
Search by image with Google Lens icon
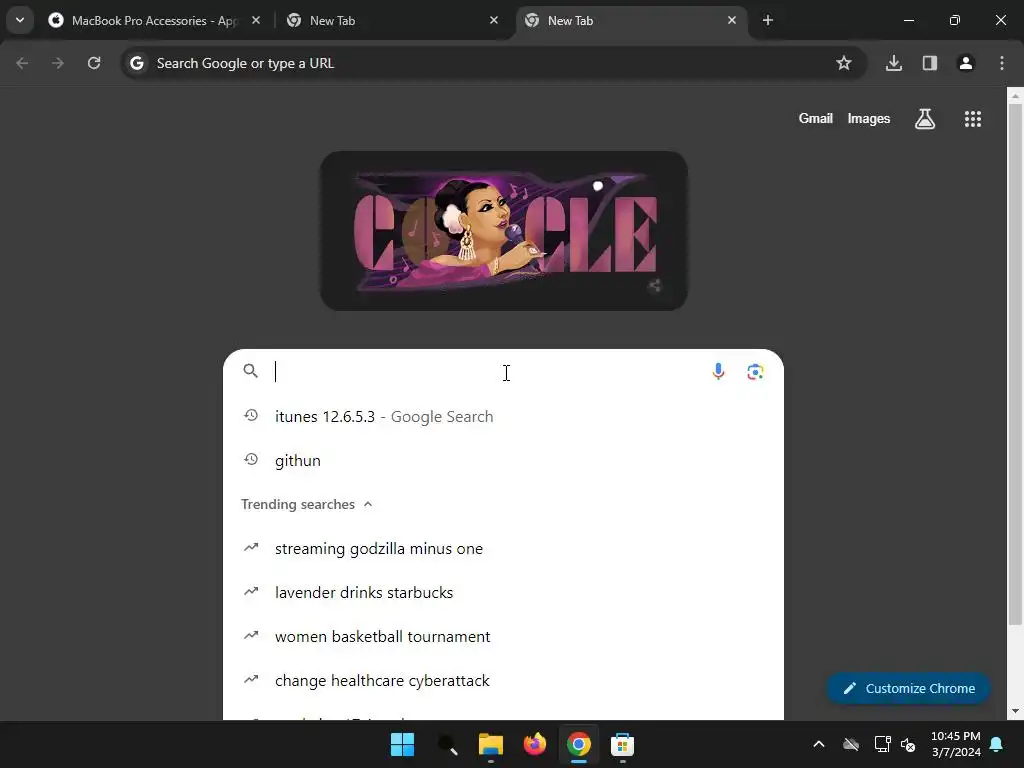(755, 372)
